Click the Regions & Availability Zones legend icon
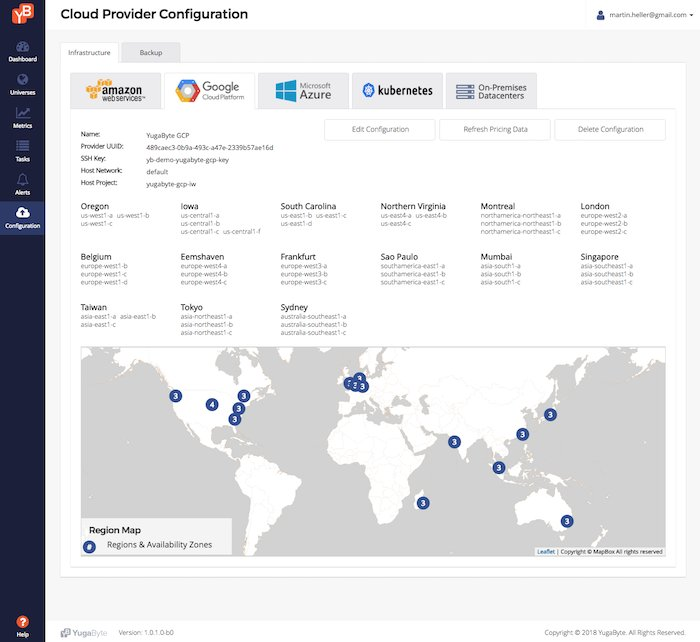Image resolution: width=700 pixels, height=642 pixels. (x=89, y=546)
